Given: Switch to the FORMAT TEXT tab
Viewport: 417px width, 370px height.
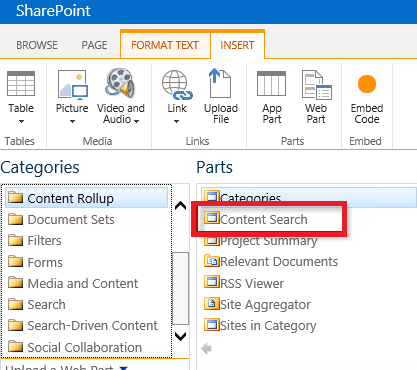Looking at the screenshot, I should pos(165,45).
